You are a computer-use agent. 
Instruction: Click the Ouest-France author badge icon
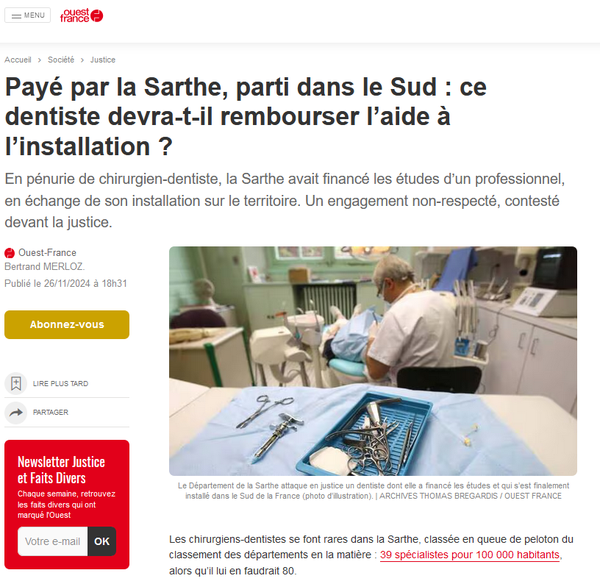pos(10,253)
